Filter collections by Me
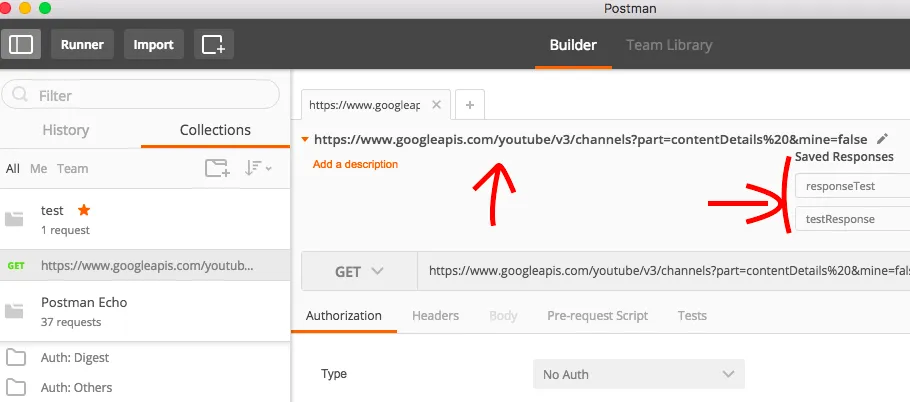This screenshot has width=910, height=402. [x=38, y=169]
